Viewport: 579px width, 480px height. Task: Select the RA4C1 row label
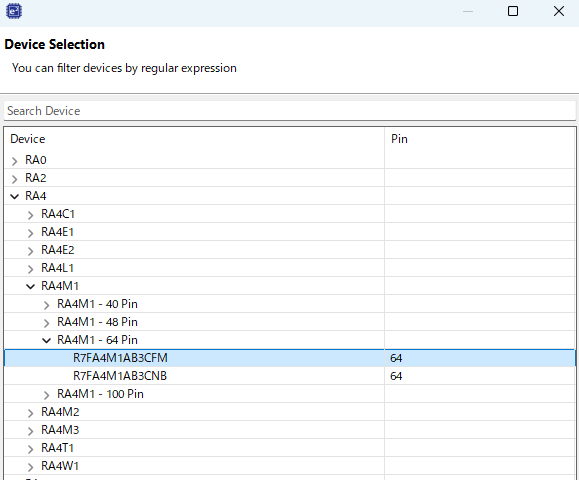58,214
